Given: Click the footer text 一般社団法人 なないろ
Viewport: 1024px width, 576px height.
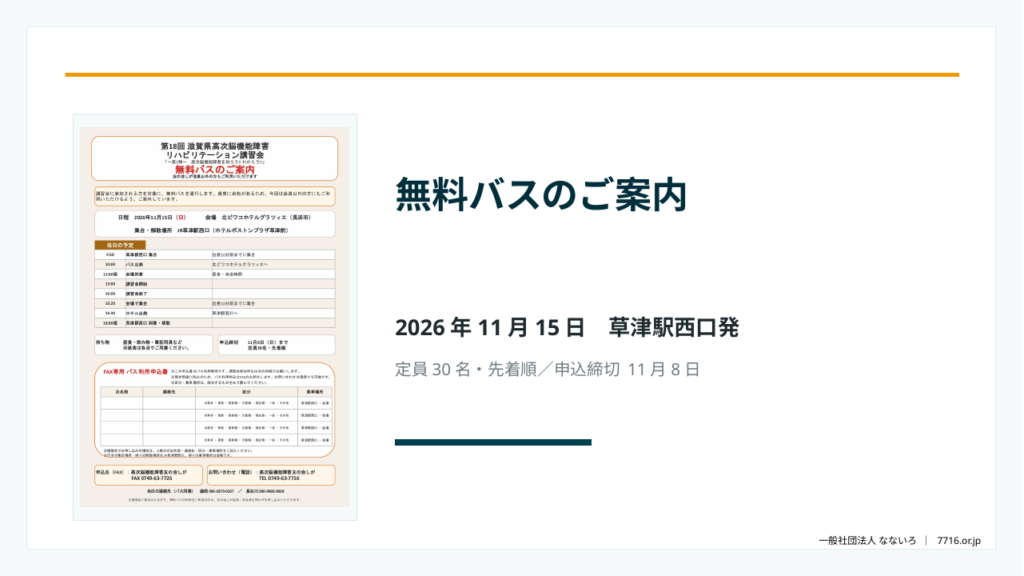Looking at the screenshot, I should (x=867, y=541).
